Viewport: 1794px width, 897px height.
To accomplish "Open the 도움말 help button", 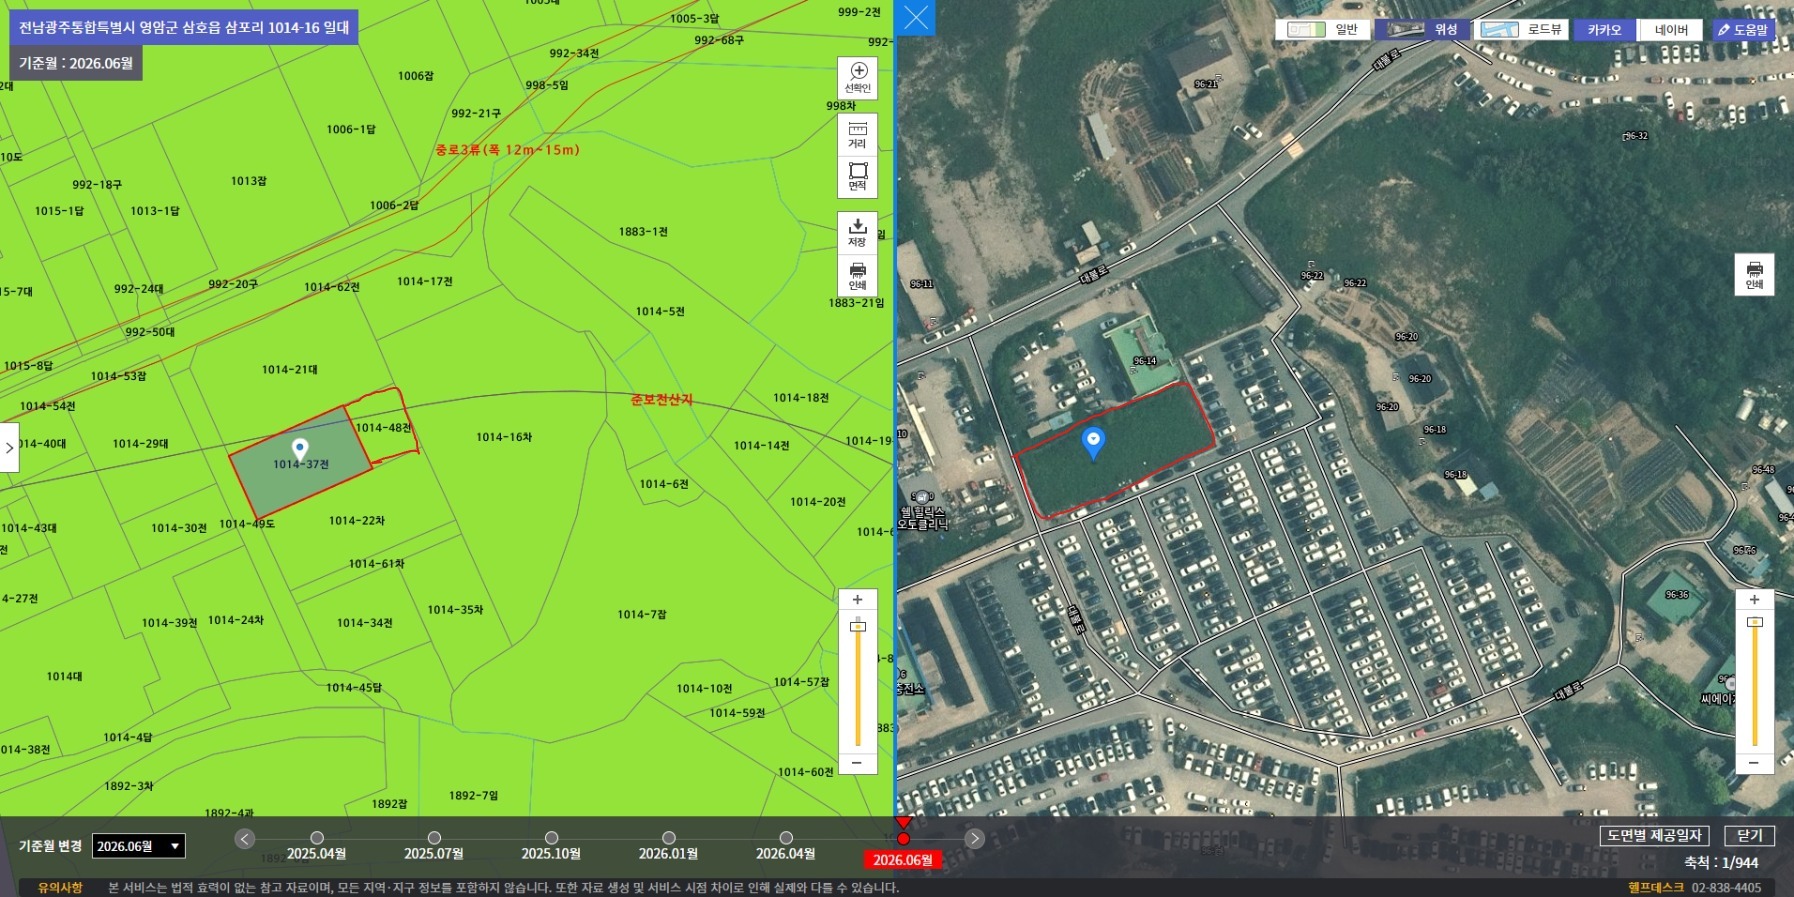I will click(x=1743, y=30).
